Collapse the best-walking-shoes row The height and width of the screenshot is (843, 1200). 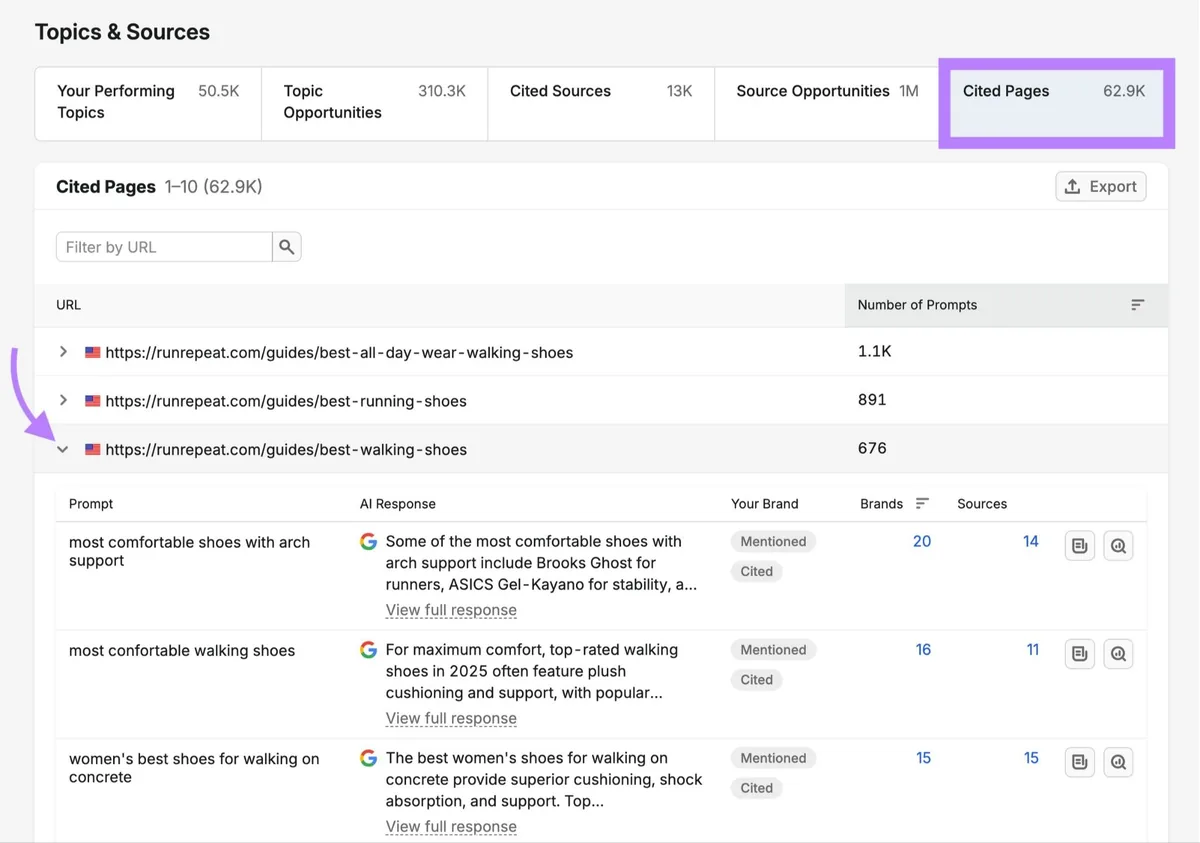point(63,450)
